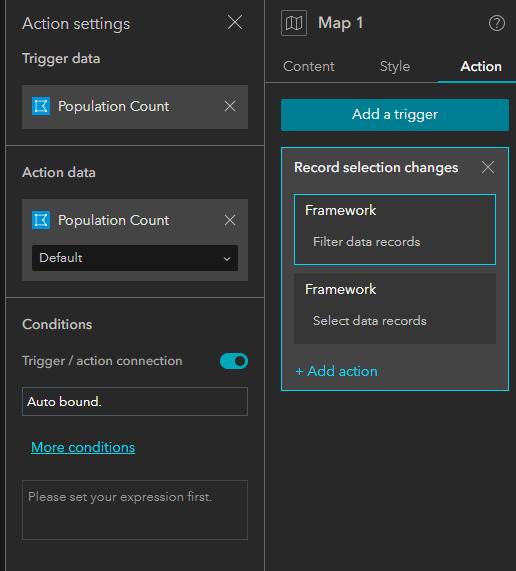Select the Filter data records action
The height and width of the screenshot is (571, 516).
coord(395,229)
